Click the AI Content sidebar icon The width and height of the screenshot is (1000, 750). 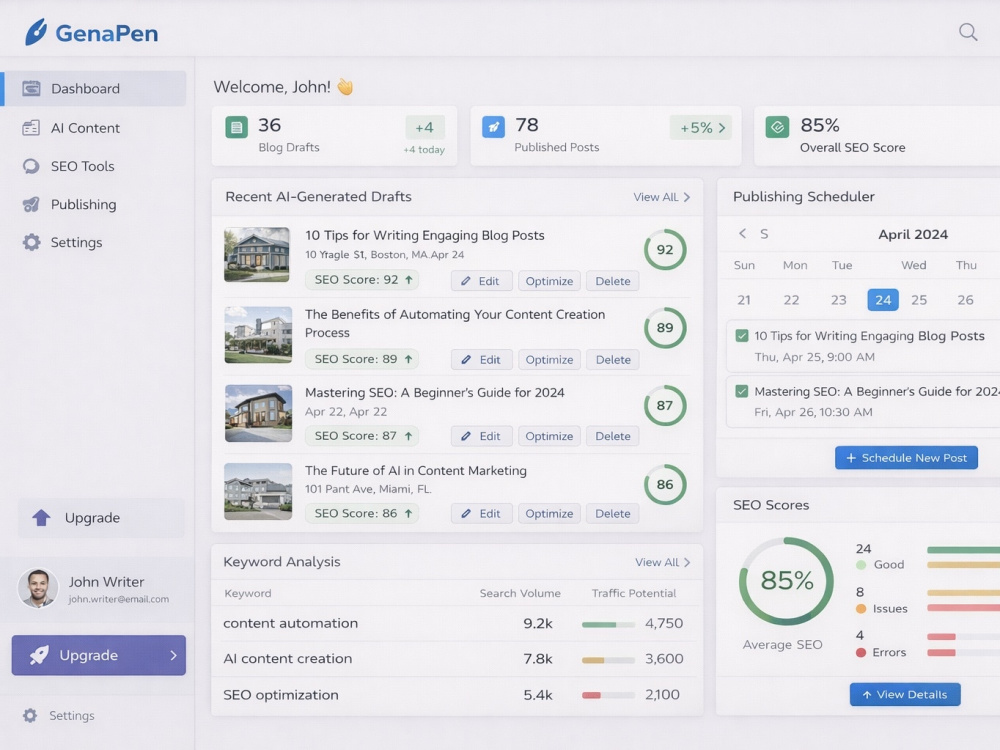[31, 128]
